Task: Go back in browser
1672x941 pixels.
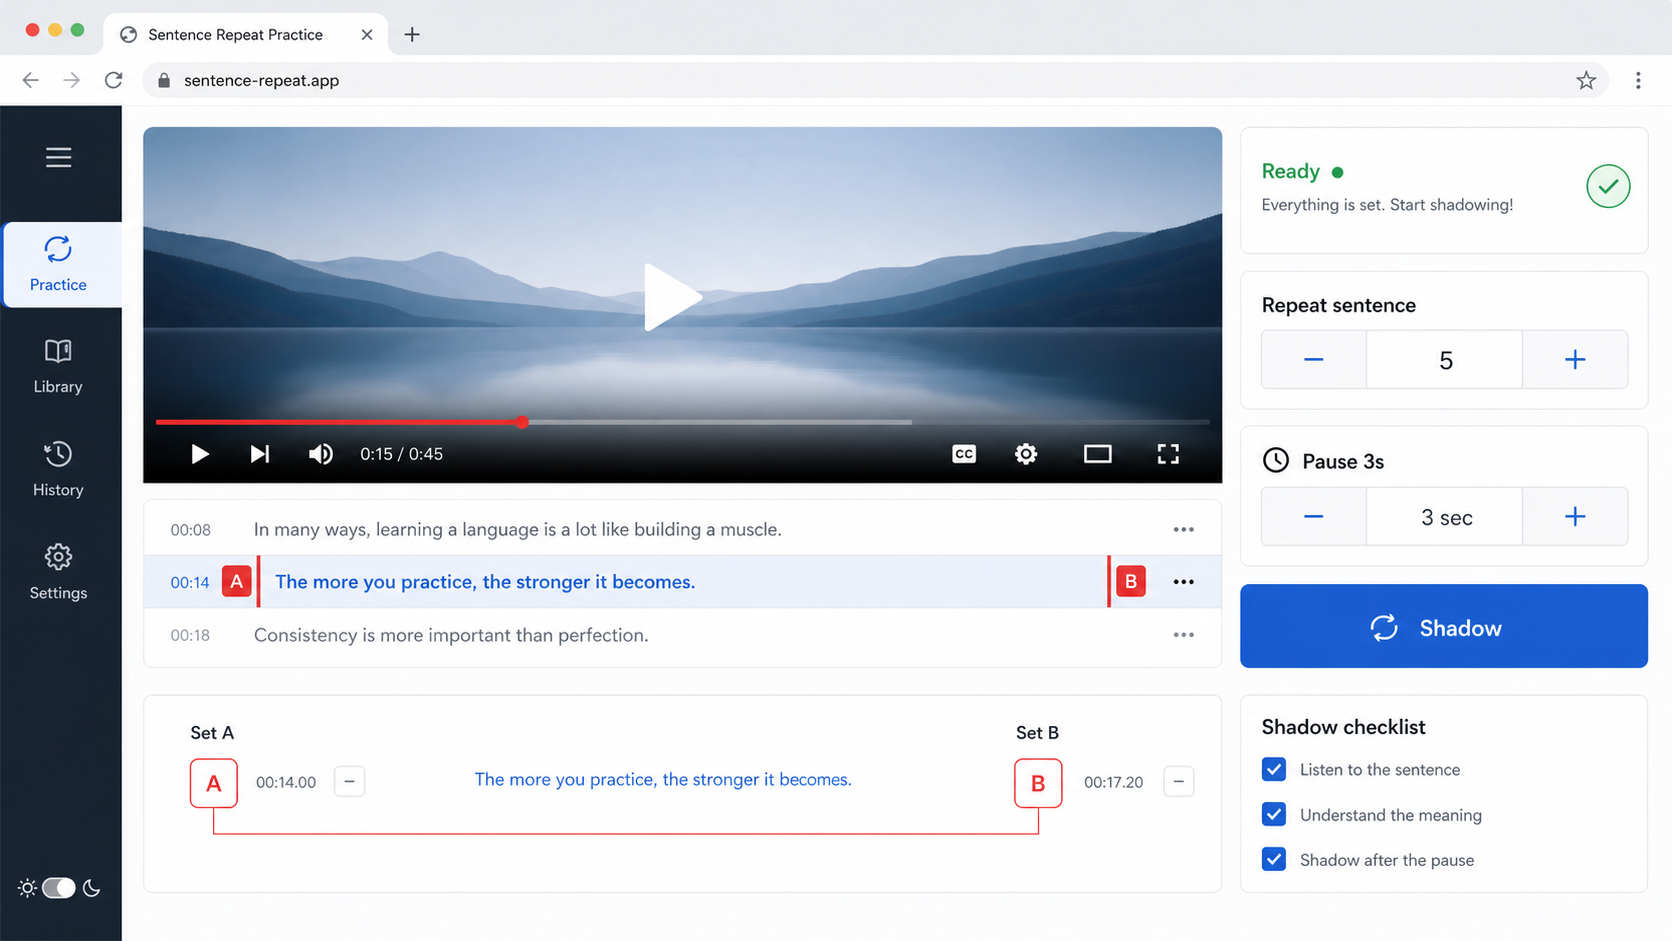Action: tap(31, 80)
